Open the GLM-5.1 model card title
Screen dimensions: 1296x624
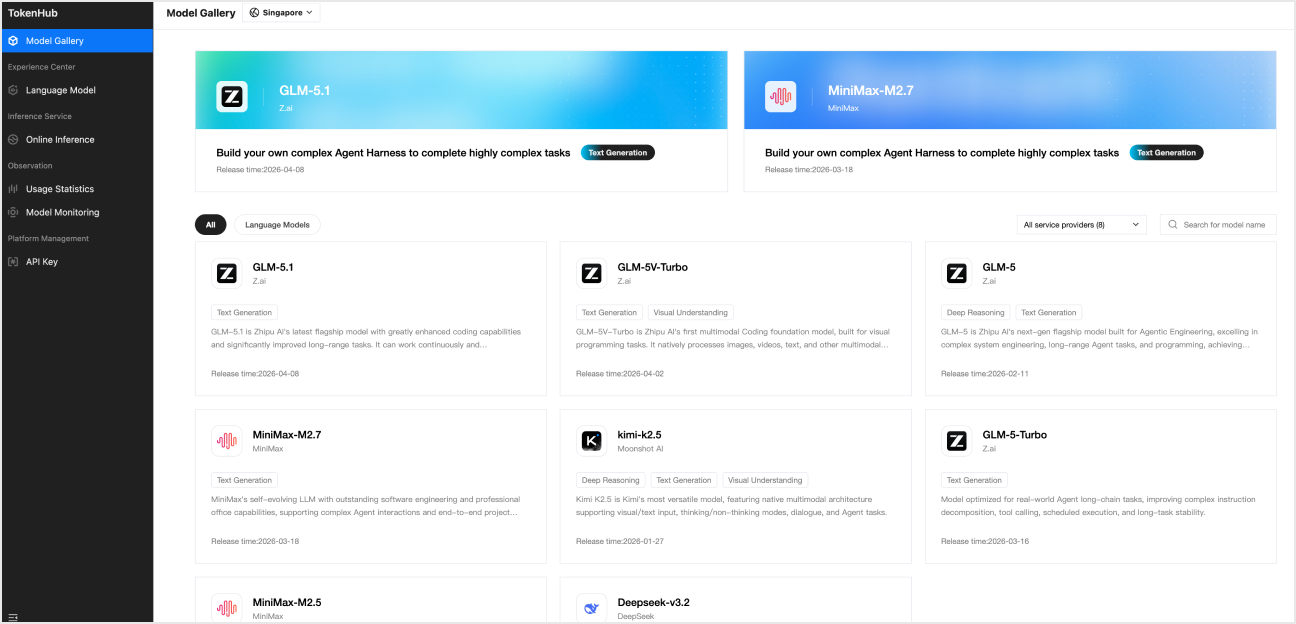[273, 267]
